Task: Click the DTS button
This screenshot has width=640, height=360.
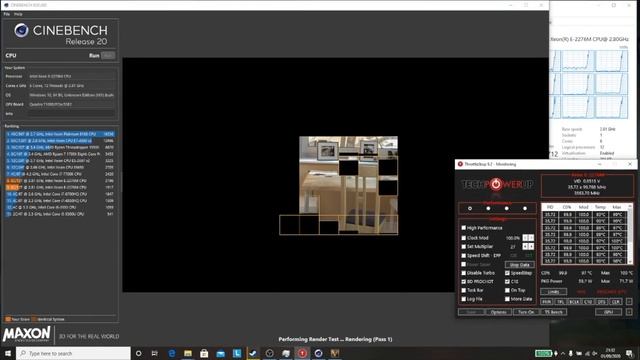Action: pos(602,302)
